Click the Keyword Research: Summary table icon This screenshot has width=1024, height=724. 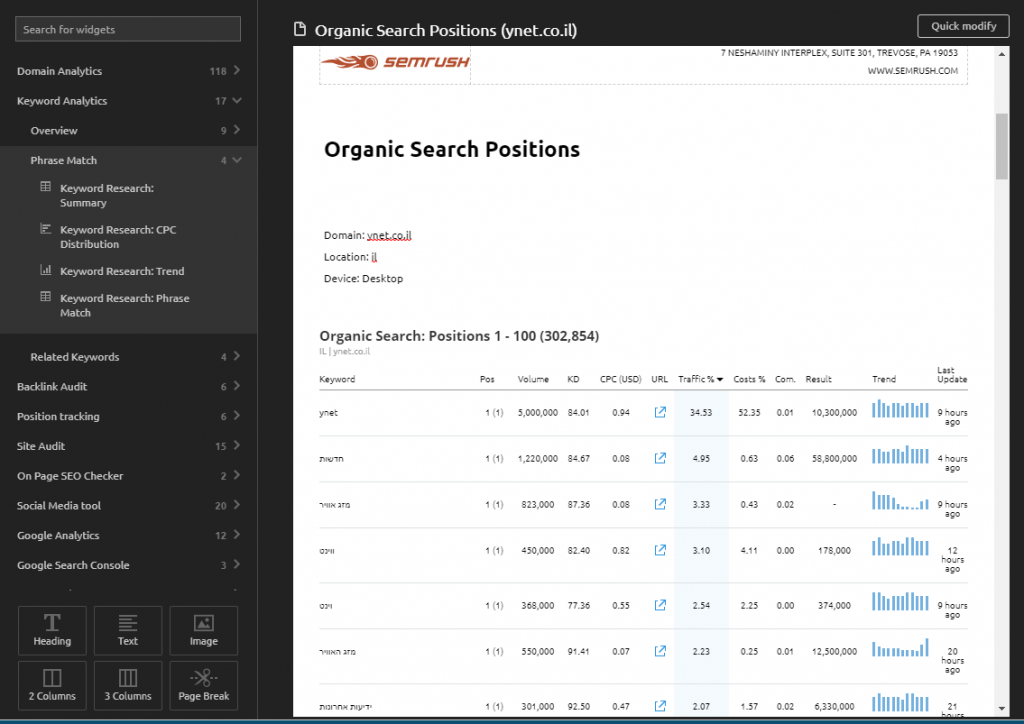(x=46, y=187)
